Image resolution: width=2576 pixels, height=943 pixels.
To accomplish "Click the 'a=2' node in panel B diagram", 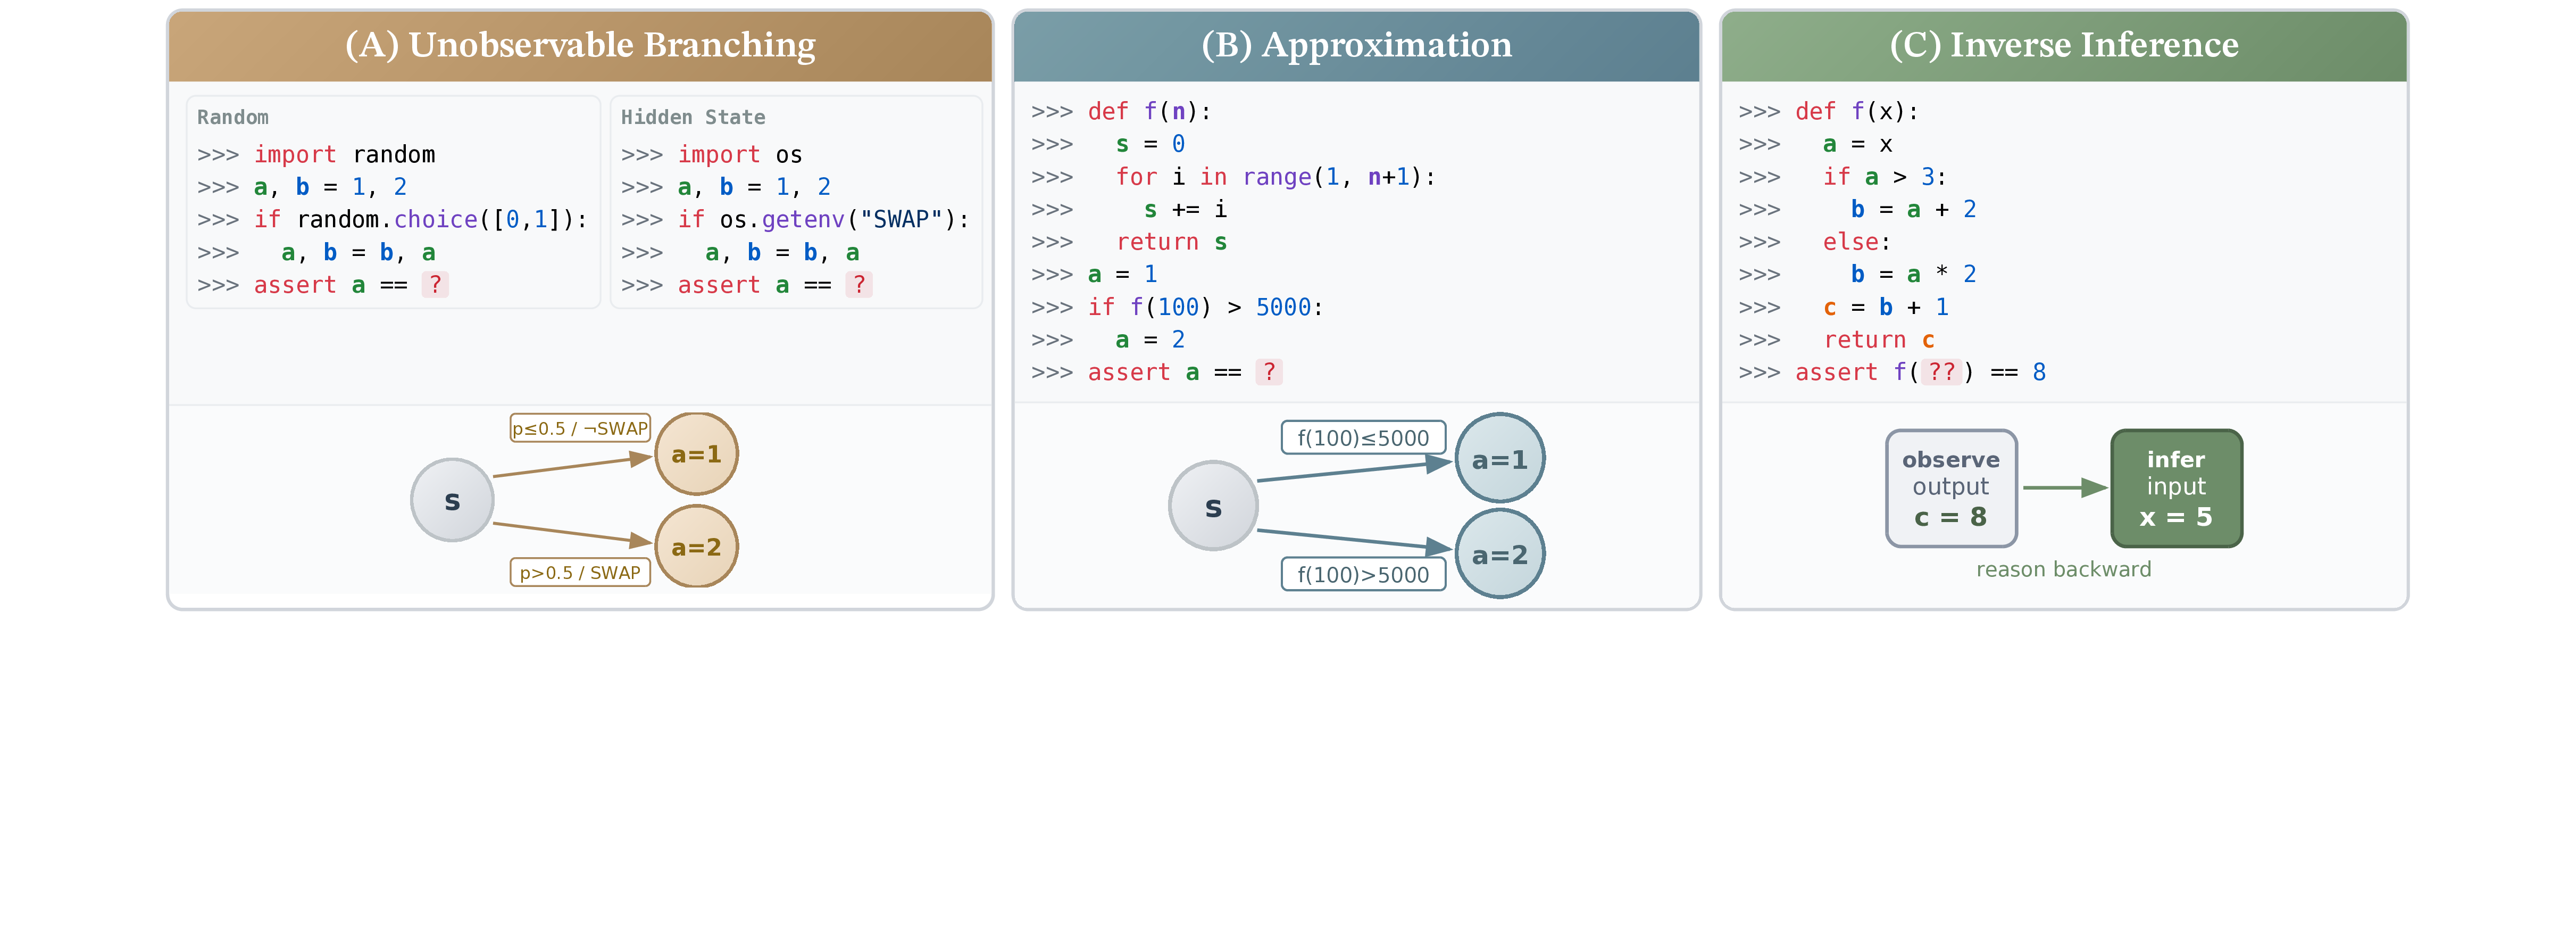I will [x=1500, y=554].
